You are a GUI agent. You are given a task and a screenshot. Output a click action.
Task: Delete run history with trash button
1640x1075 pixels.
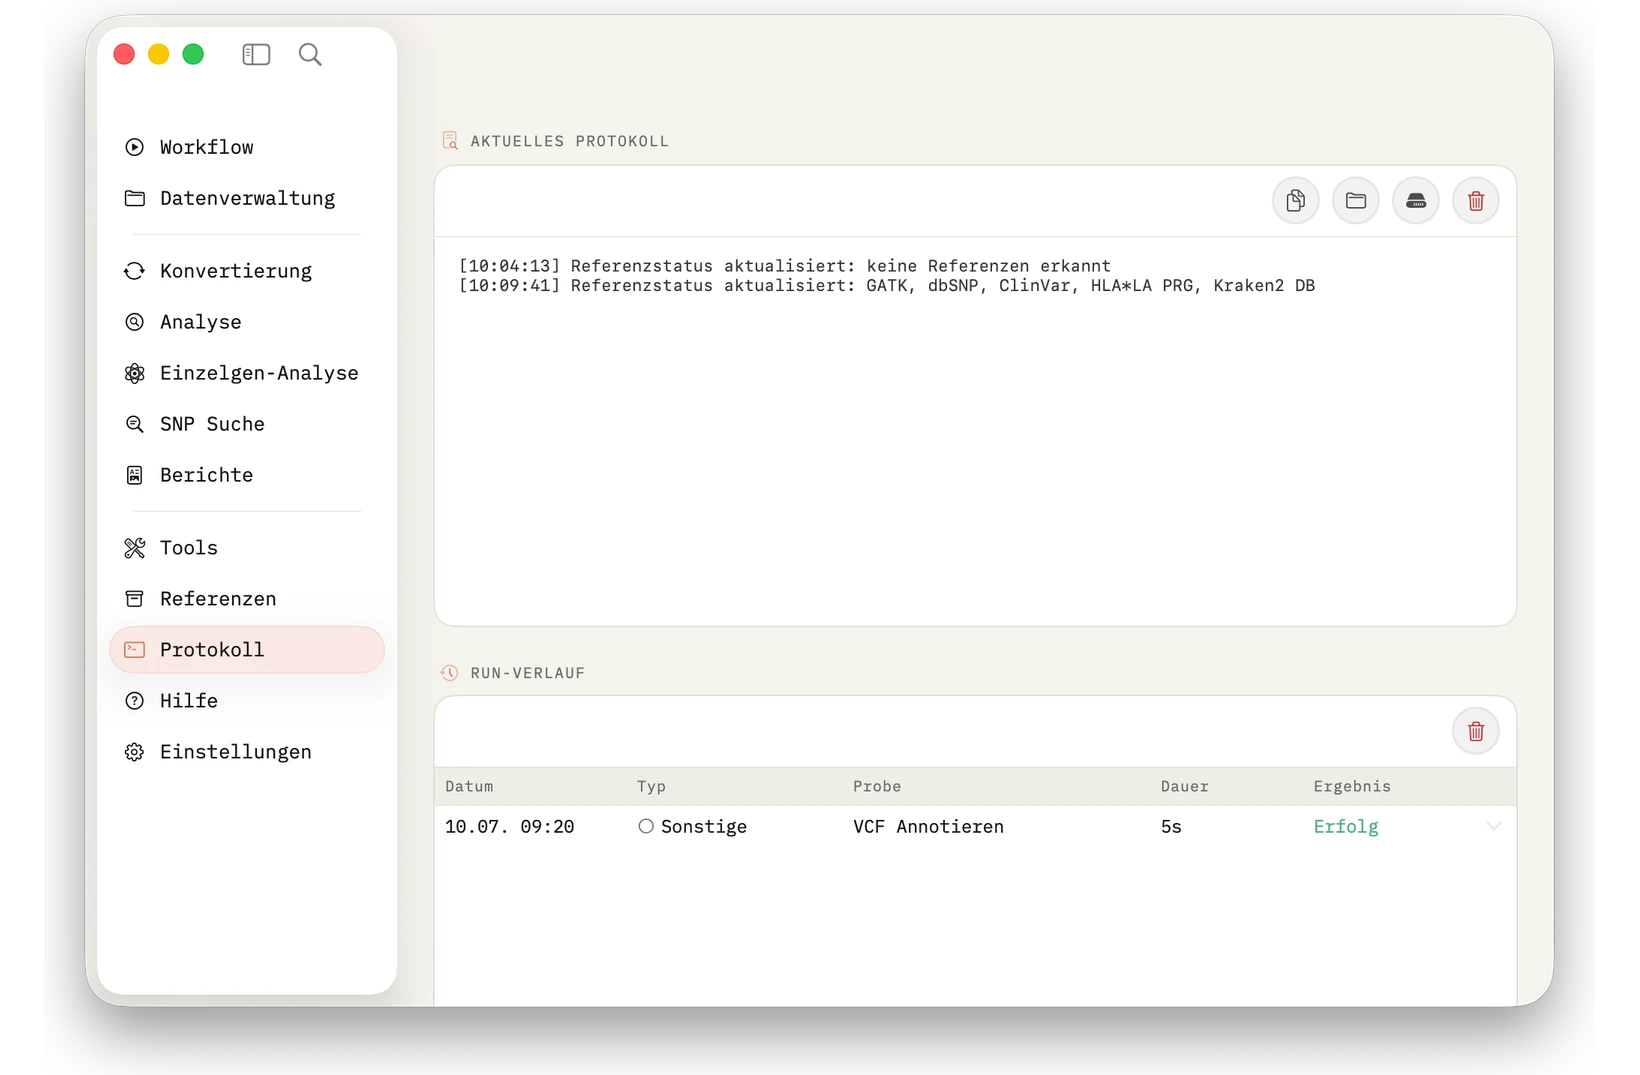coord(1475,732)
